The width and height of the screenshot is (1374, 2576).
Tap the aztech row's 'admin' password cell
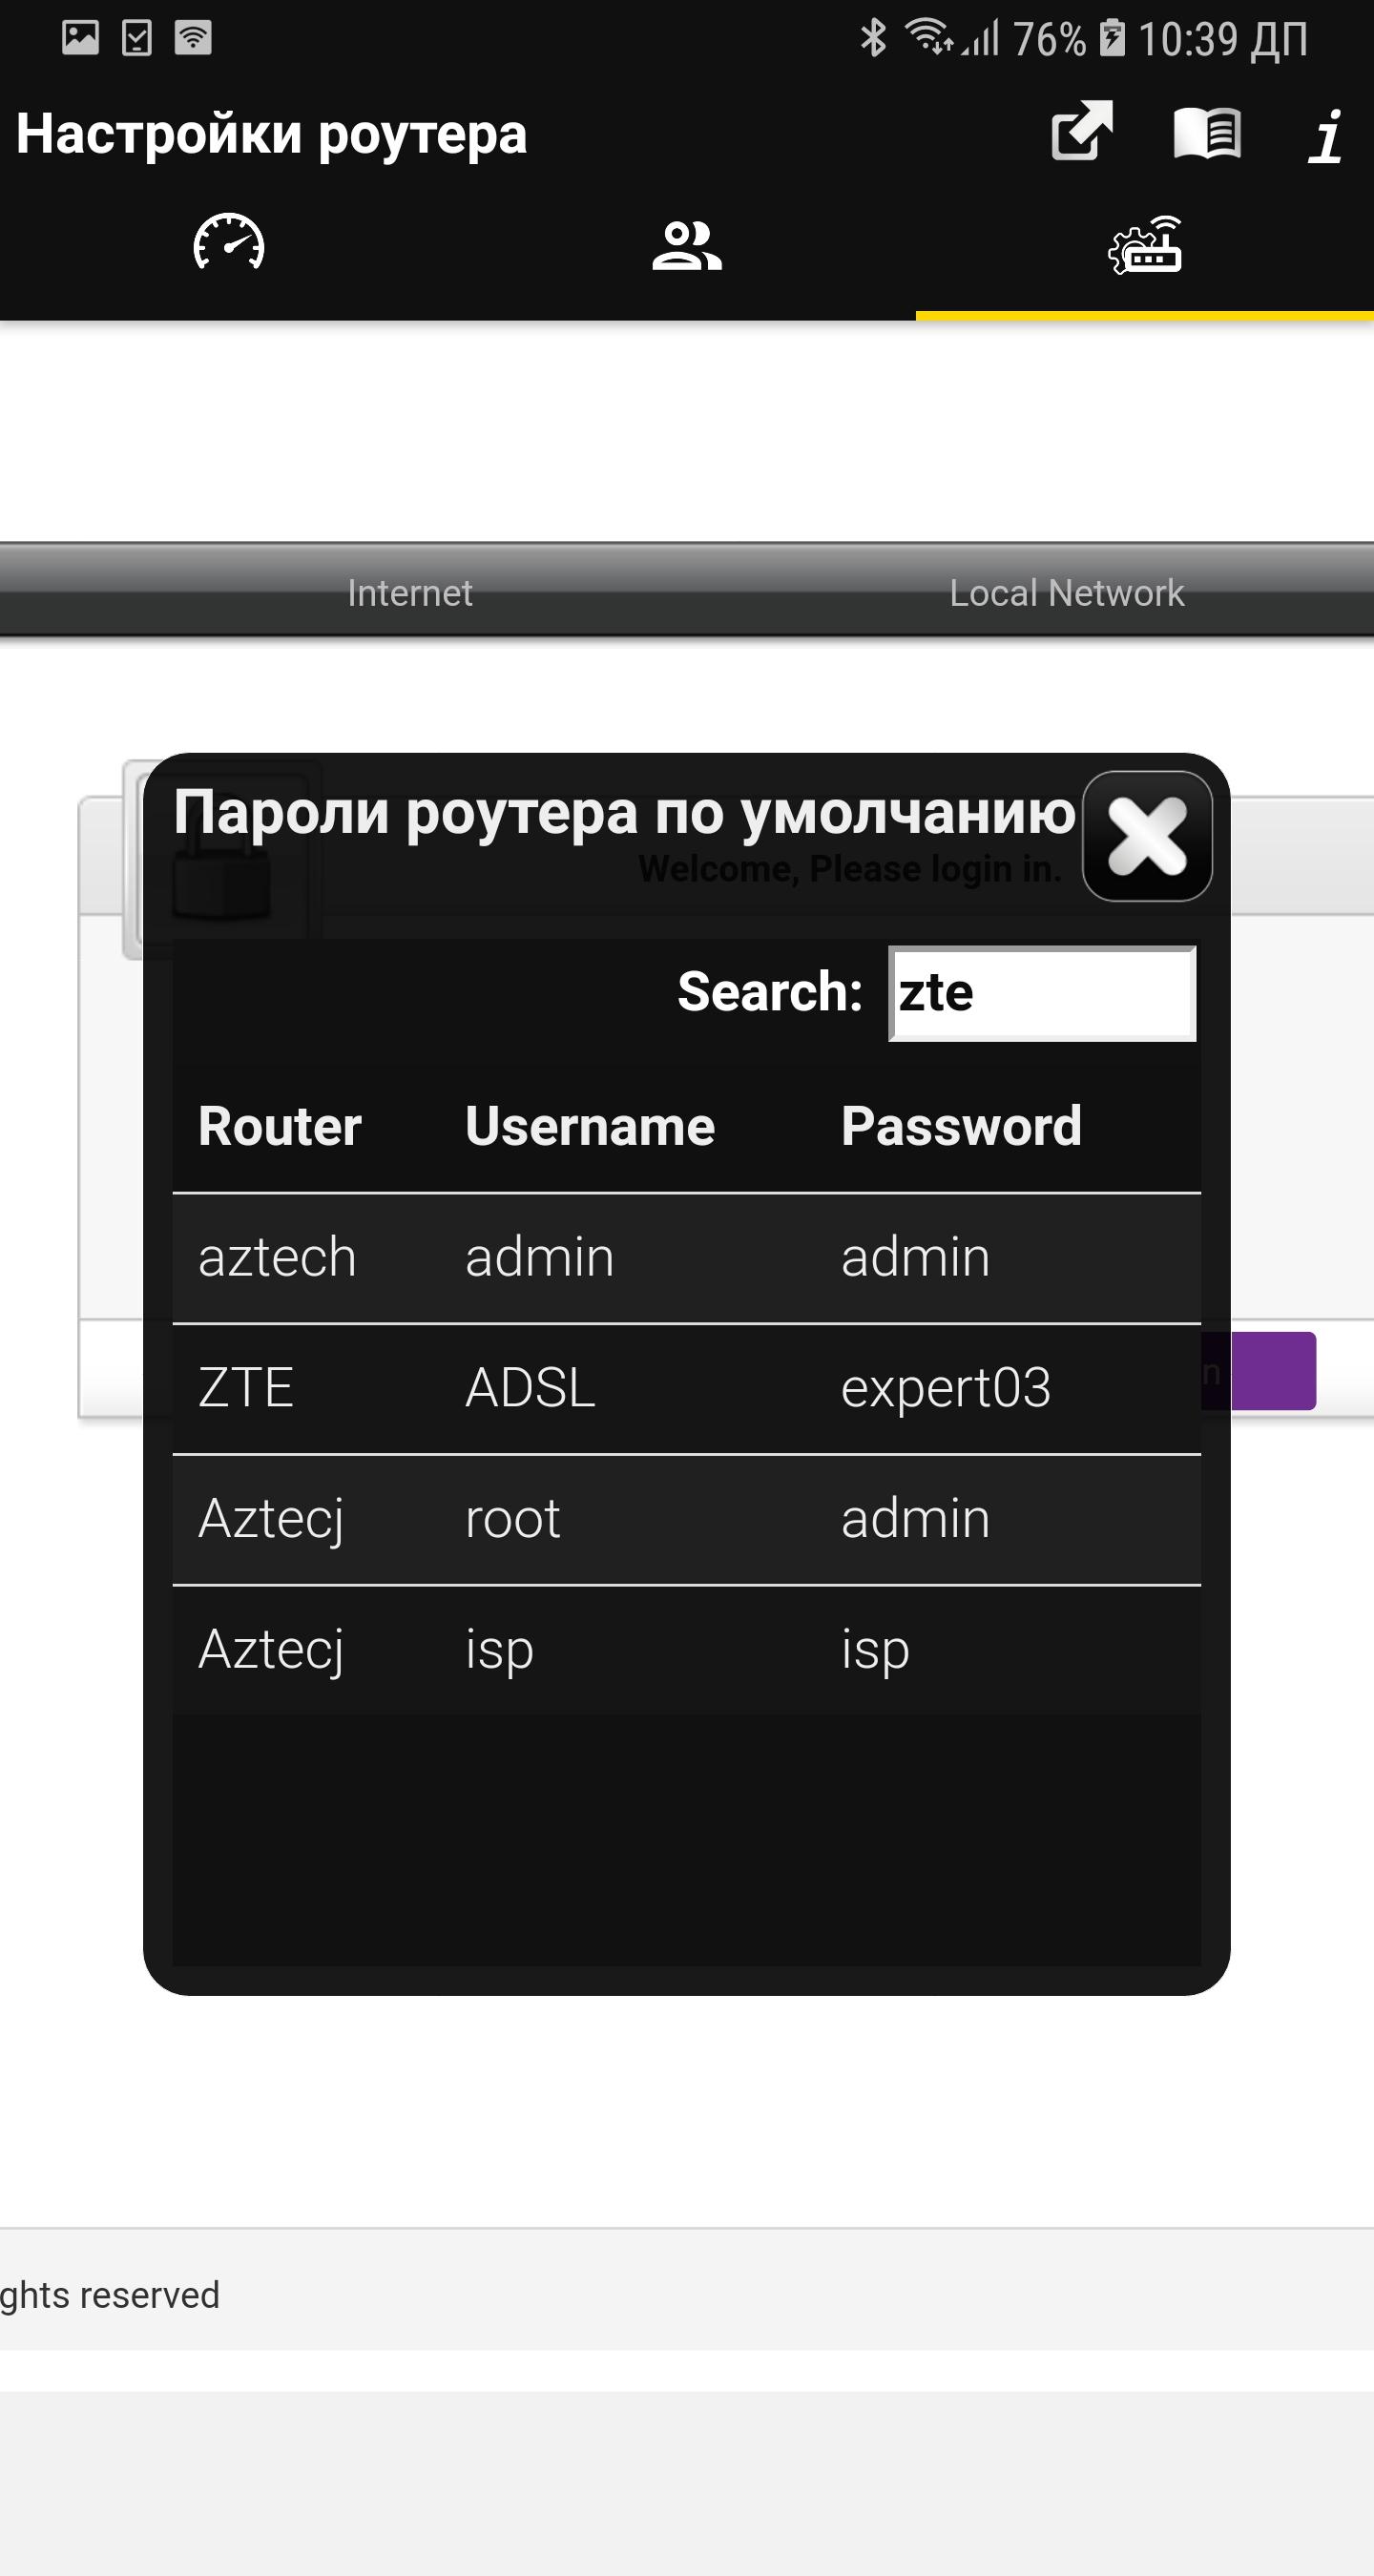(916, 1257)
